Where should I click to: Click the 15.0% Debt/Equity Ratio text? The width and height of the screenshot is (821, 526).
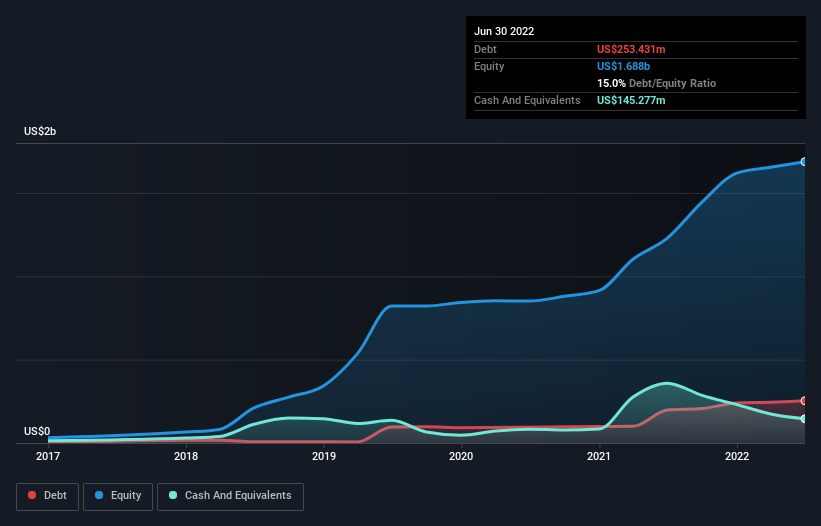[x=656, y=83]
